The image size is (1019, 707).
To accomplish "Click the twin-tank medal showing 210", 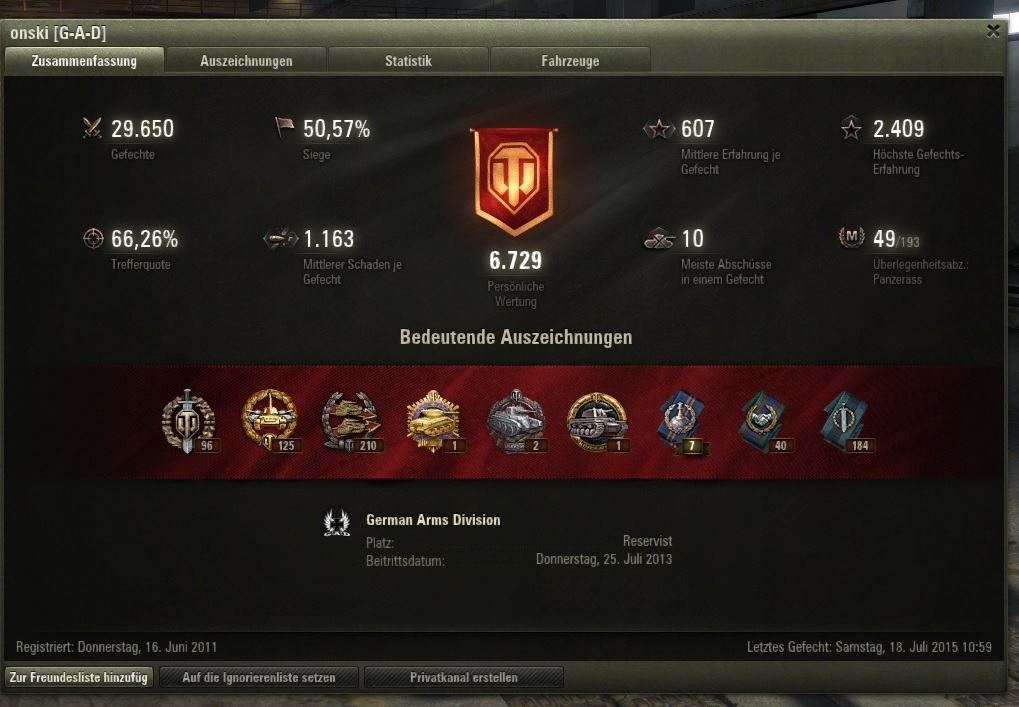I will pos(352,421).
